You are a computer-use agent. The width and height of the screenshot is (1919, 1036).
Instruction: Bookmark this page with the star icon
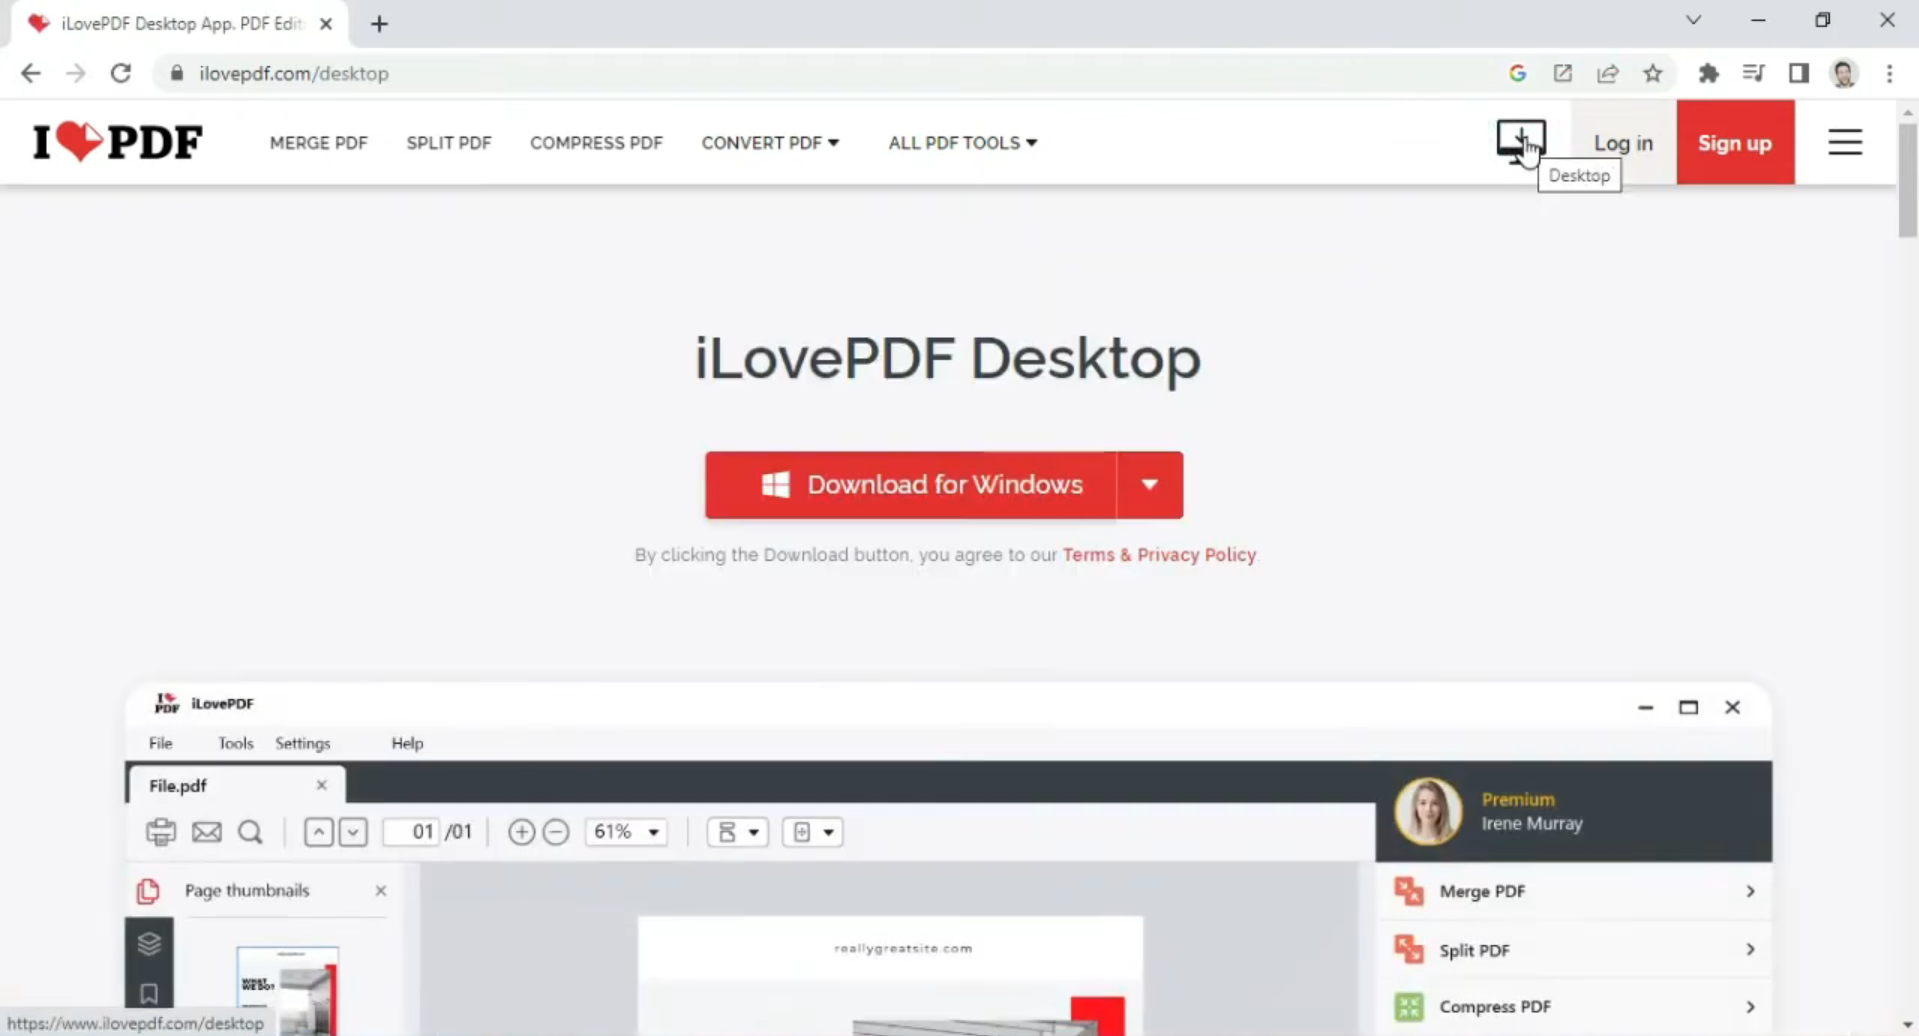point(1653,73)
